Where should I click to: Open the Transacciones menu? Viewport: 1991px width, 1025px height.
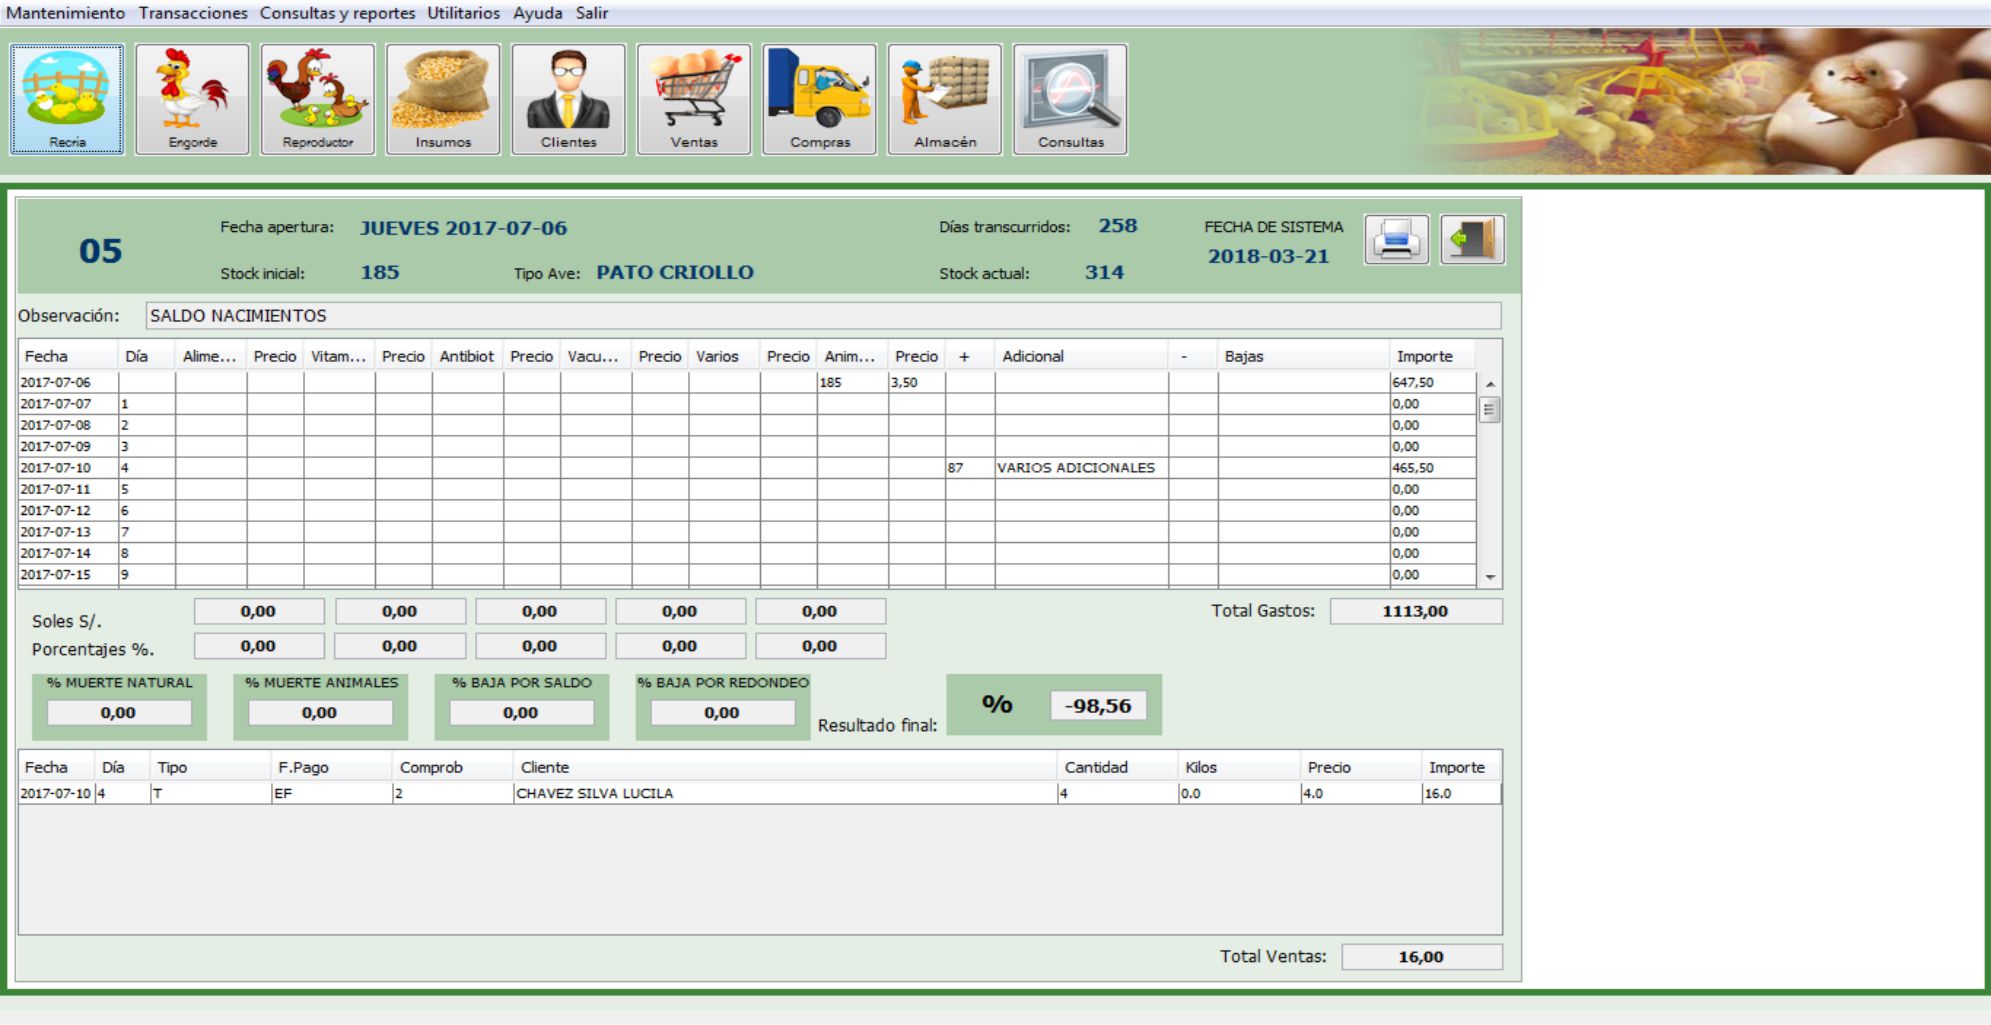193,13
